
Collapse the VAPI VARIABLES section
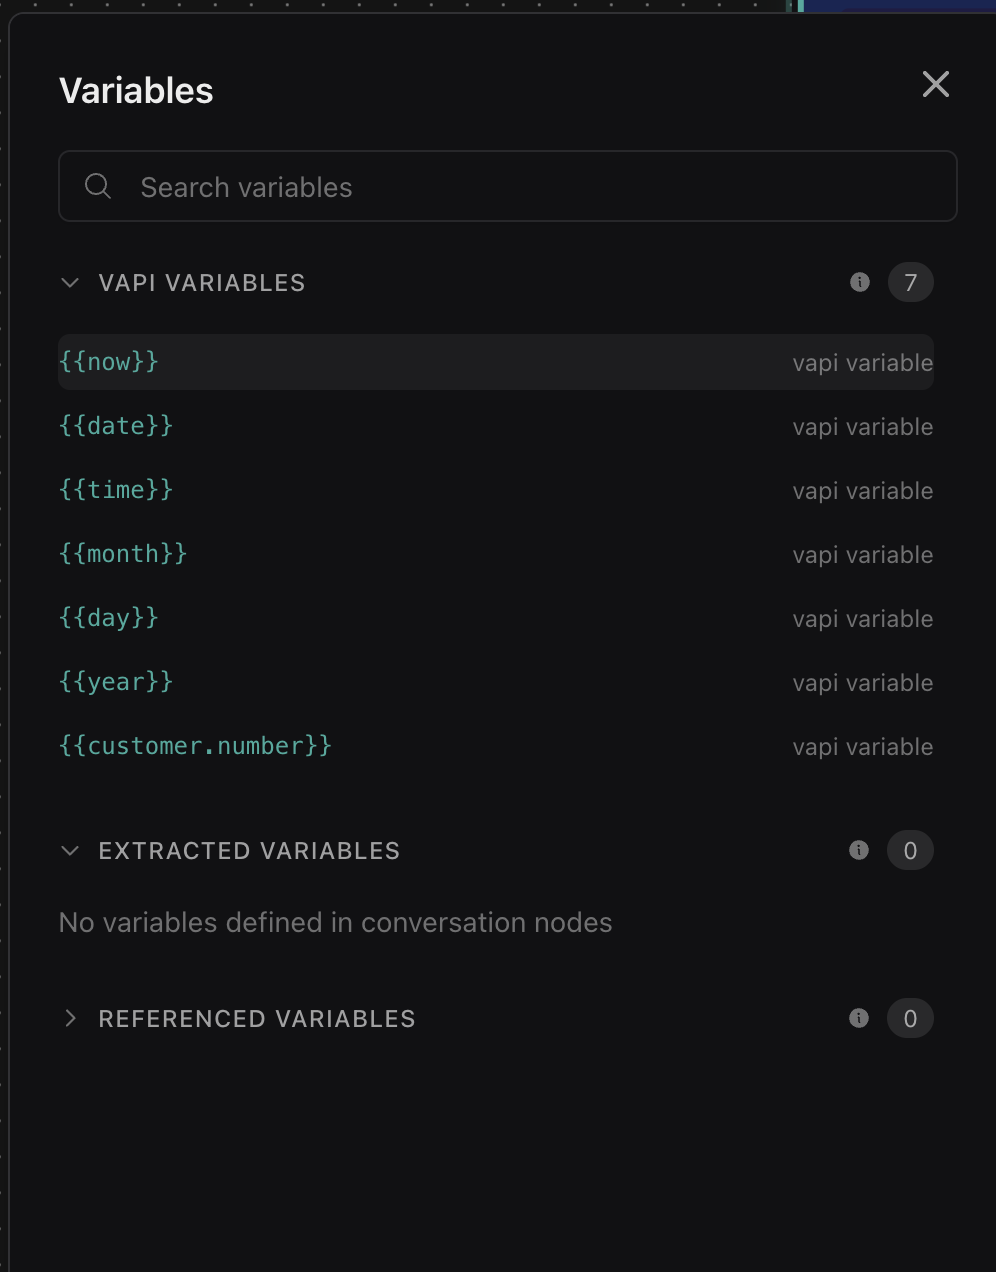(70, 283)
